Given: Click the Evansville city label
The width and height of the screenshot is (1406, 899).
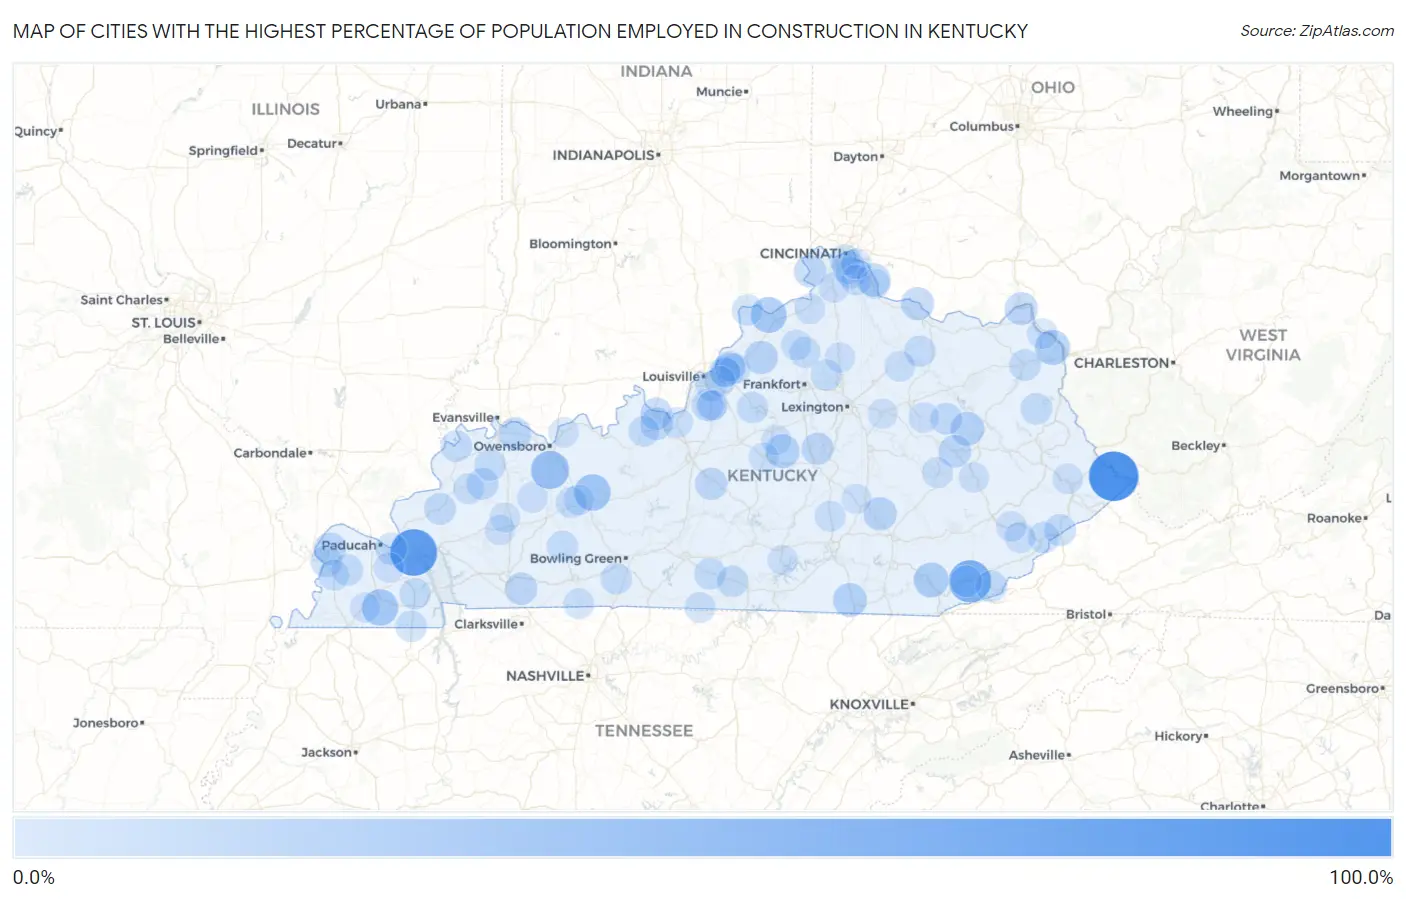Looking at the screenshot, I should click(x=463, y=417).
